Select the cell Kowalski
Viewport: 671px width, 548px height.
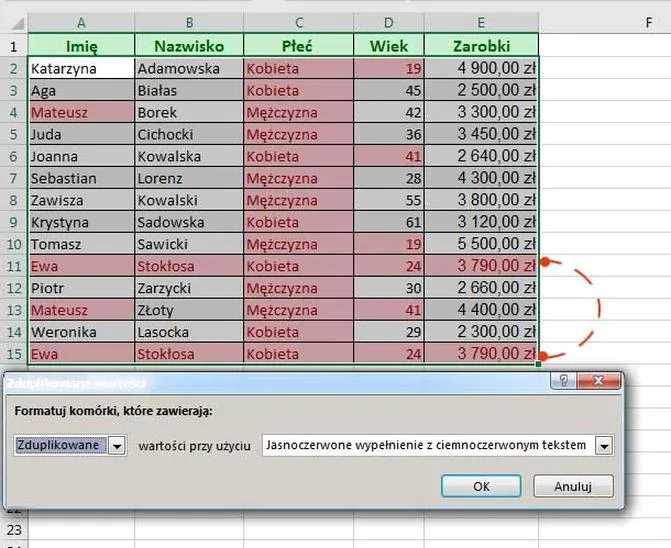tap(189, 200)
